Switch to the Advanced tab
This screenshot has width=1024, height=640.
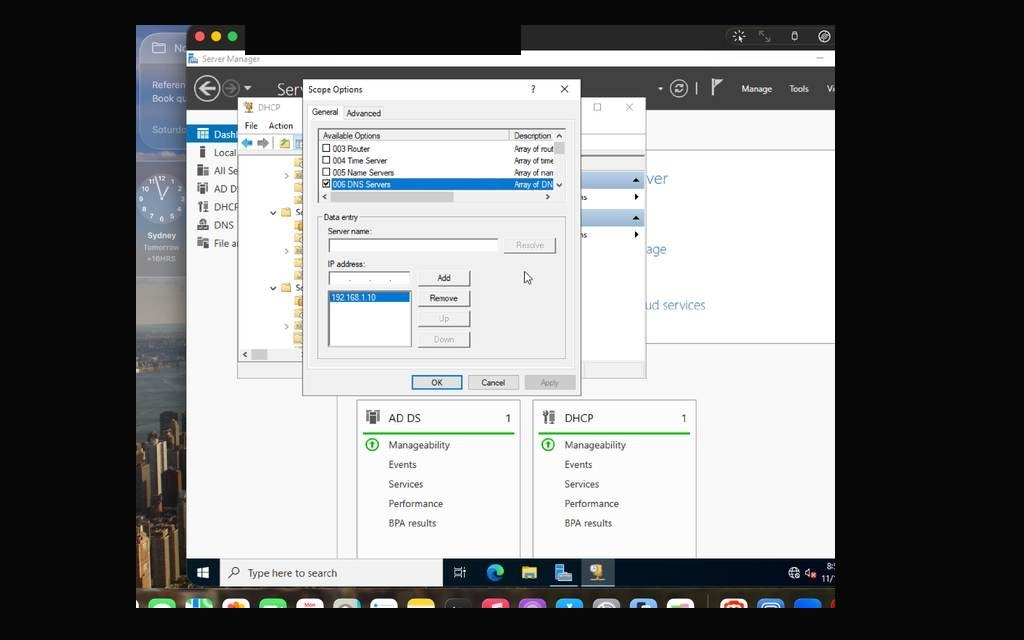[x=364, y=113]
